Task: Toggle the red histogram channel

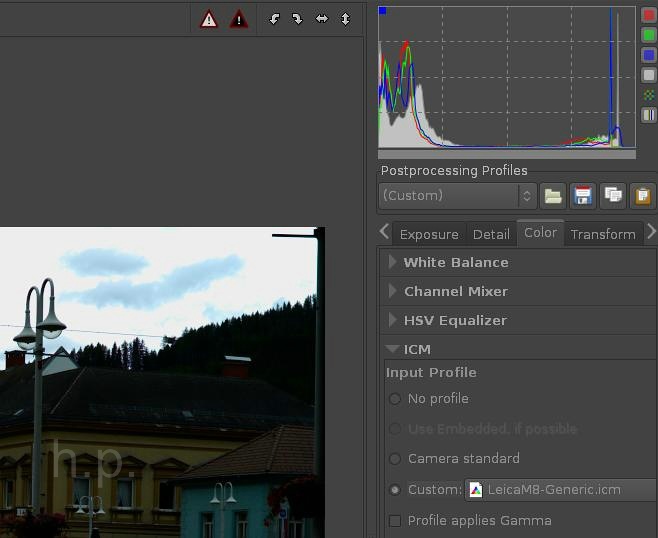Action: 649,16
